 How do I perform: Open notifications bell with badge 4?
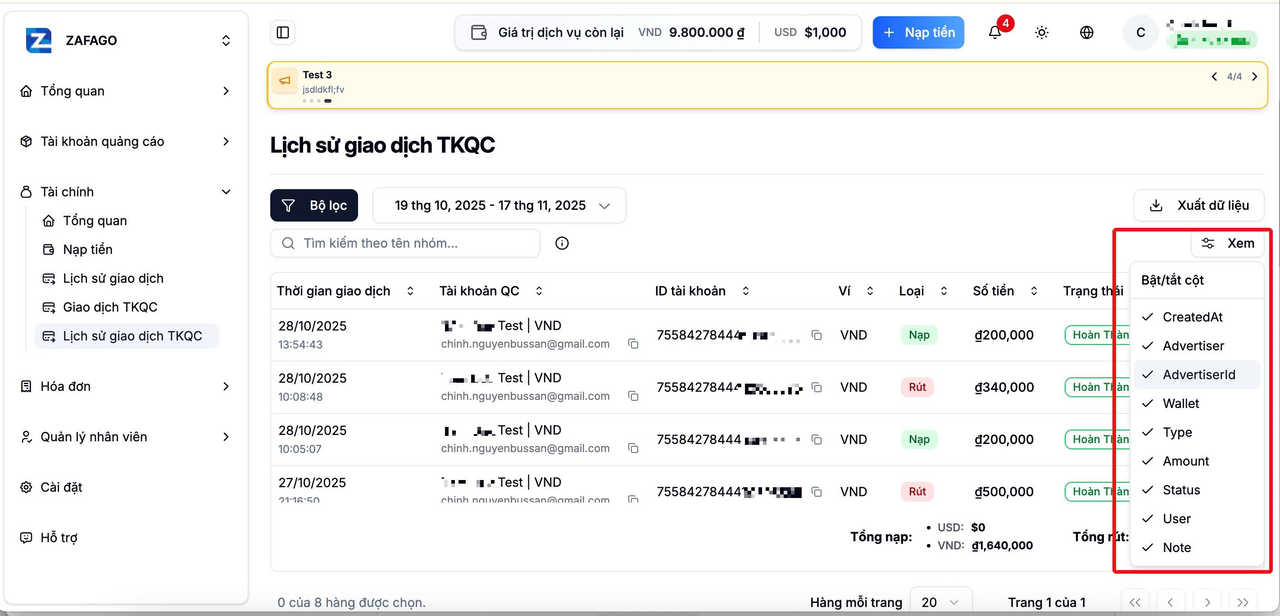pyautogui.click(x=995, y=32)
